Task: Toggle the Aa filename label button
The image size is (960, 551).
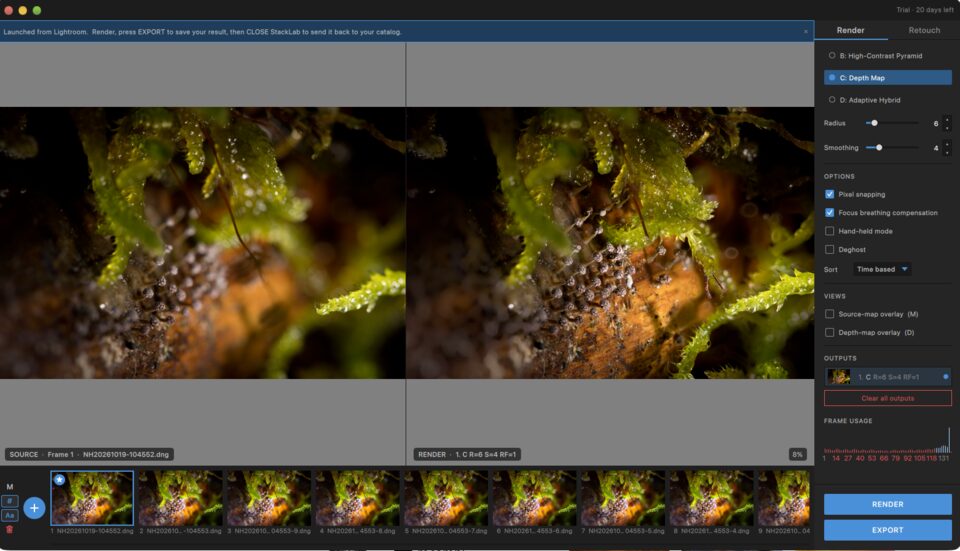Action: [10, 515]
